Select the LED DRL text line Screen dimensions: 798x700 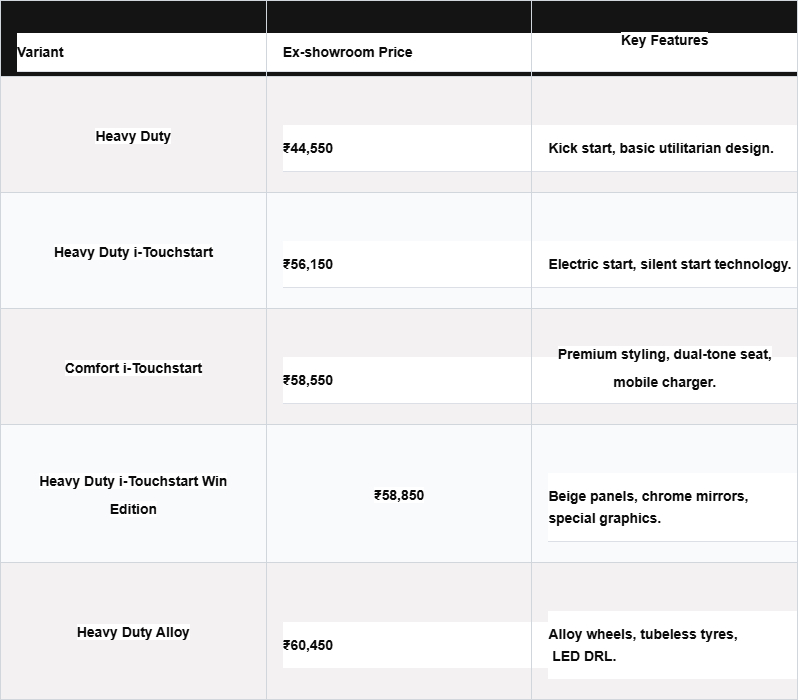[x=584, y=656]
